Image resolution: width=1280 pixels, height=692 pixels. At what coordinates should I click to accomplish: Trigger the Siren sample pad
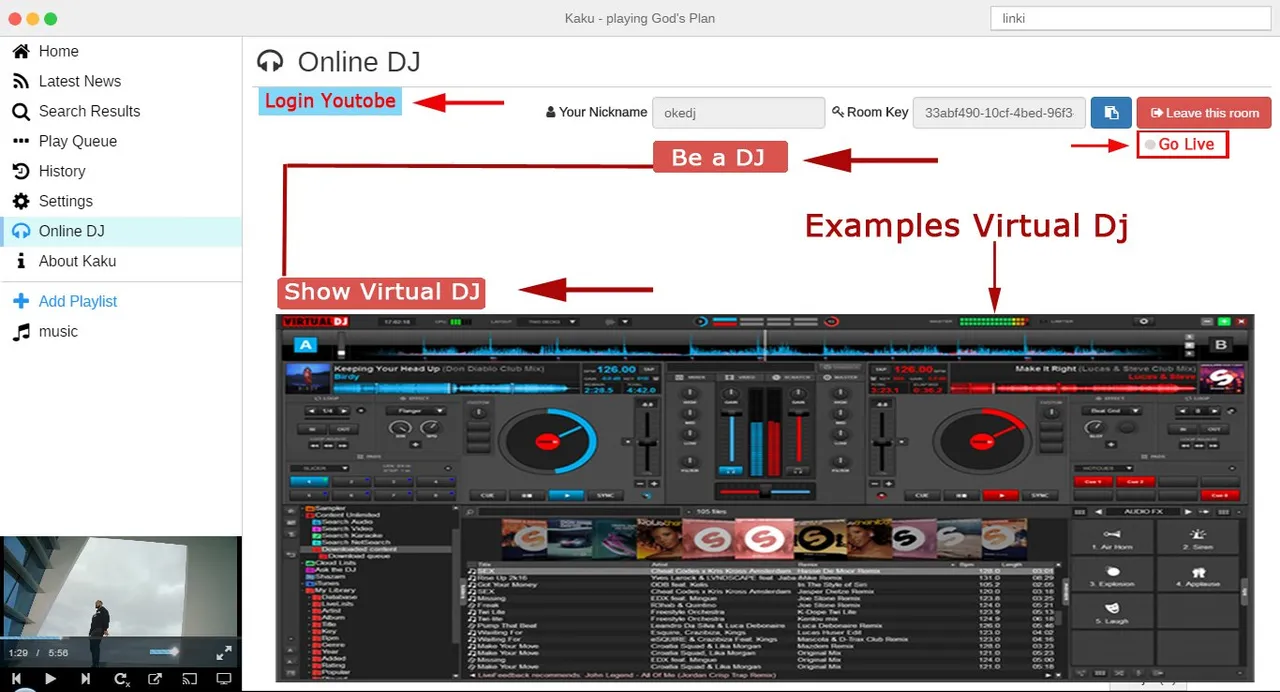pyautogui.click(x=1197, y=538)
